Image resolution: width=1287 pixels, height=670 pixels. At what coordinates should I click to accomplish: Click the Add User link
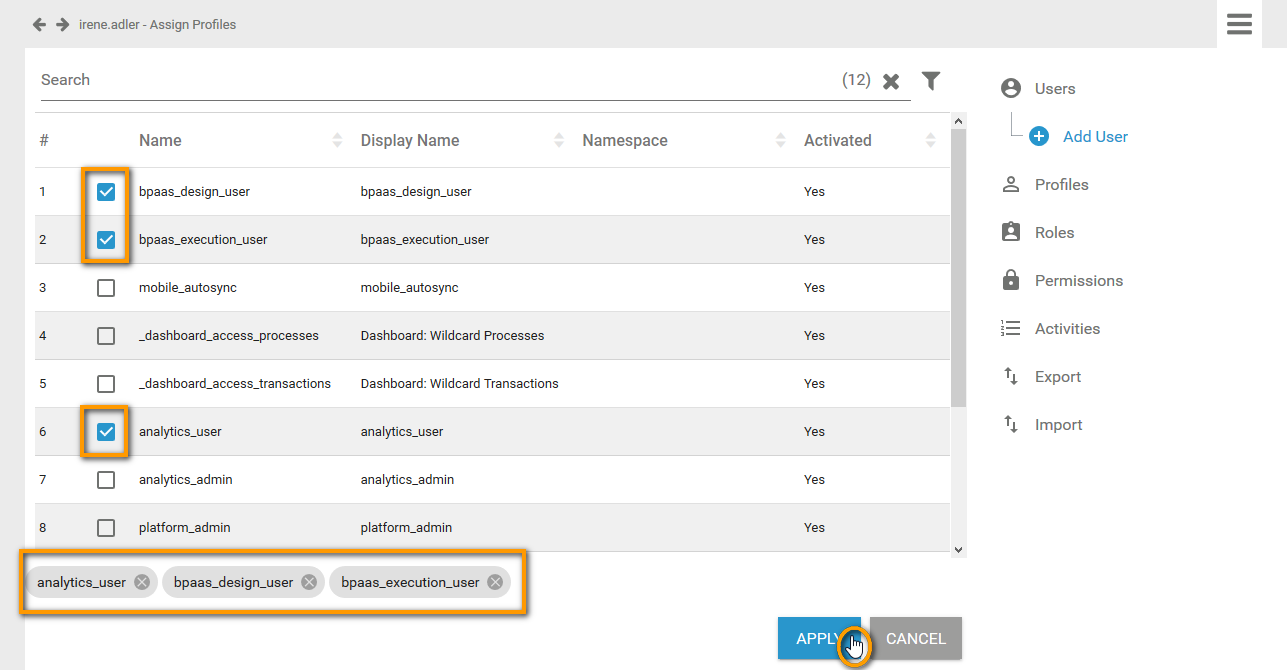point(1095,137)
